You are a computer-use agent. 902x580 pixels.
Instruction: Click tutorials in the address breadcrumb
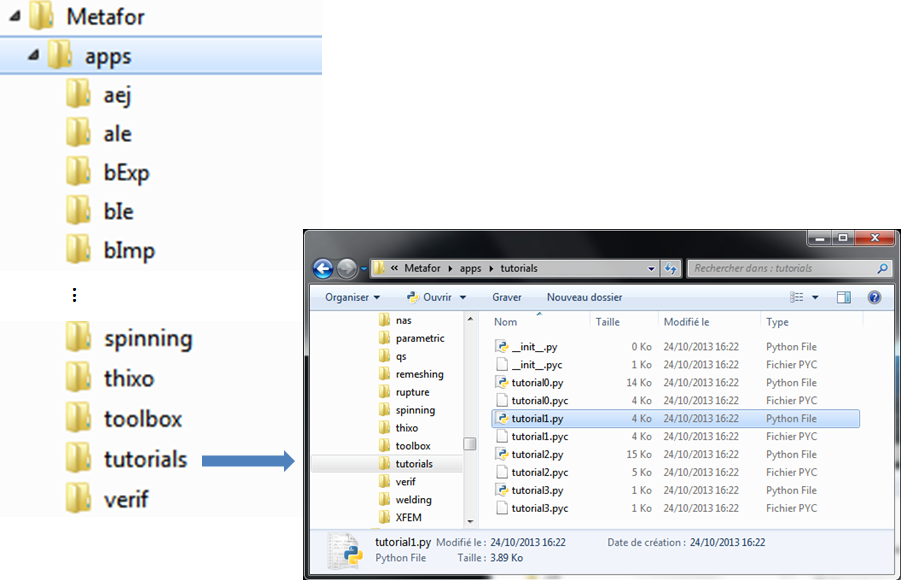click(519, 269)
